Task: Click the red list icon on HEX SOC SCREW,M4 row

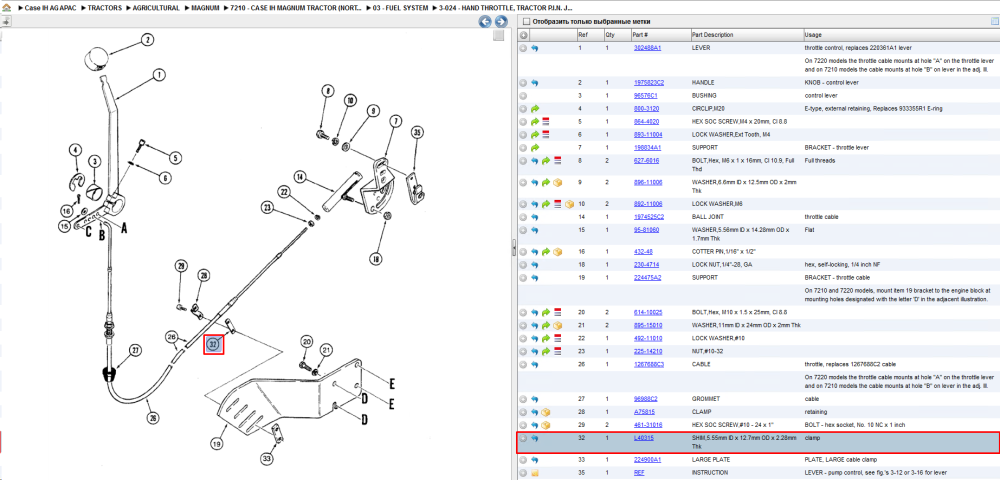Action: tap(546, 121)
